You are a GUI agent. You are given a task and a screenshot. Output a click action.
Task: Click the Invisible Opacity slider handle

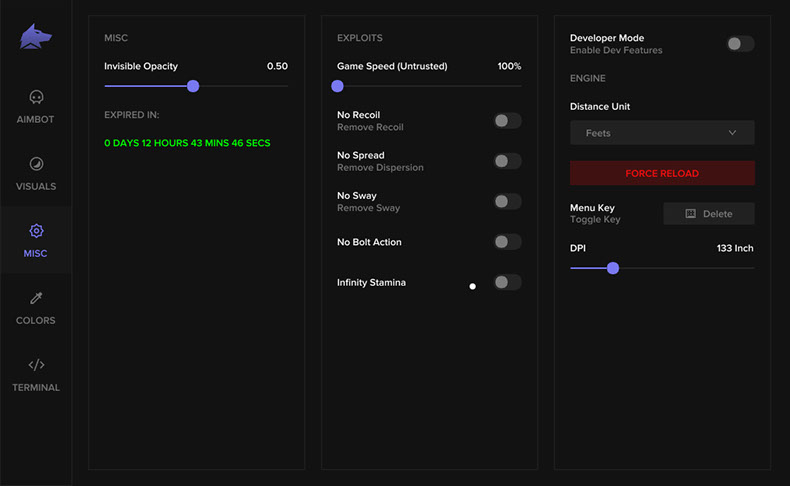click(x=193, y=86)
